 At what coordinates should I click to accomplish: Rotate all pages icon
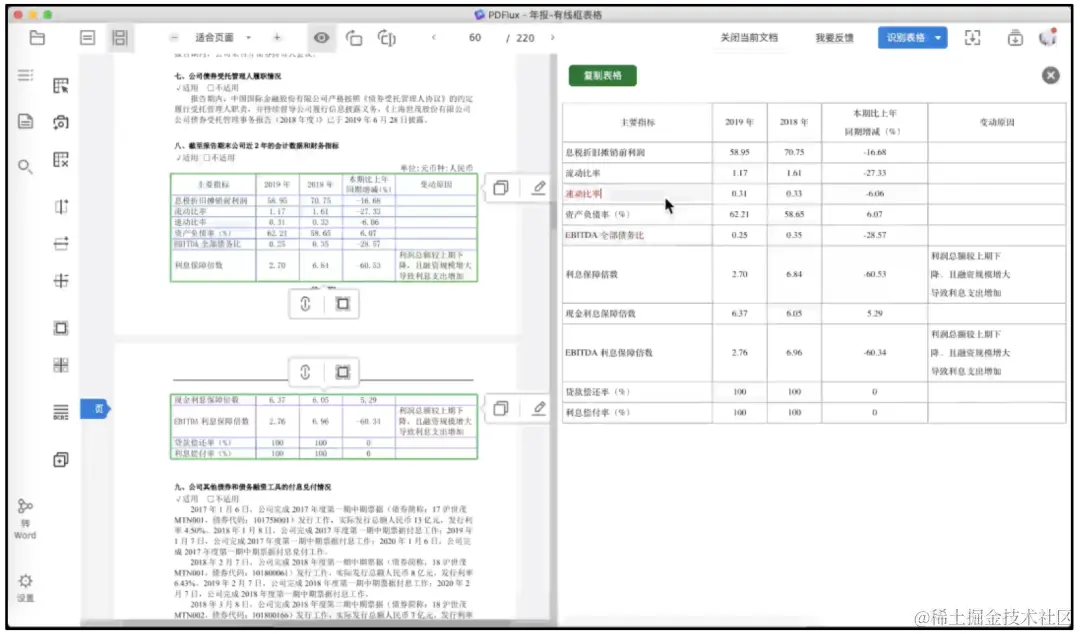(387, 38)
